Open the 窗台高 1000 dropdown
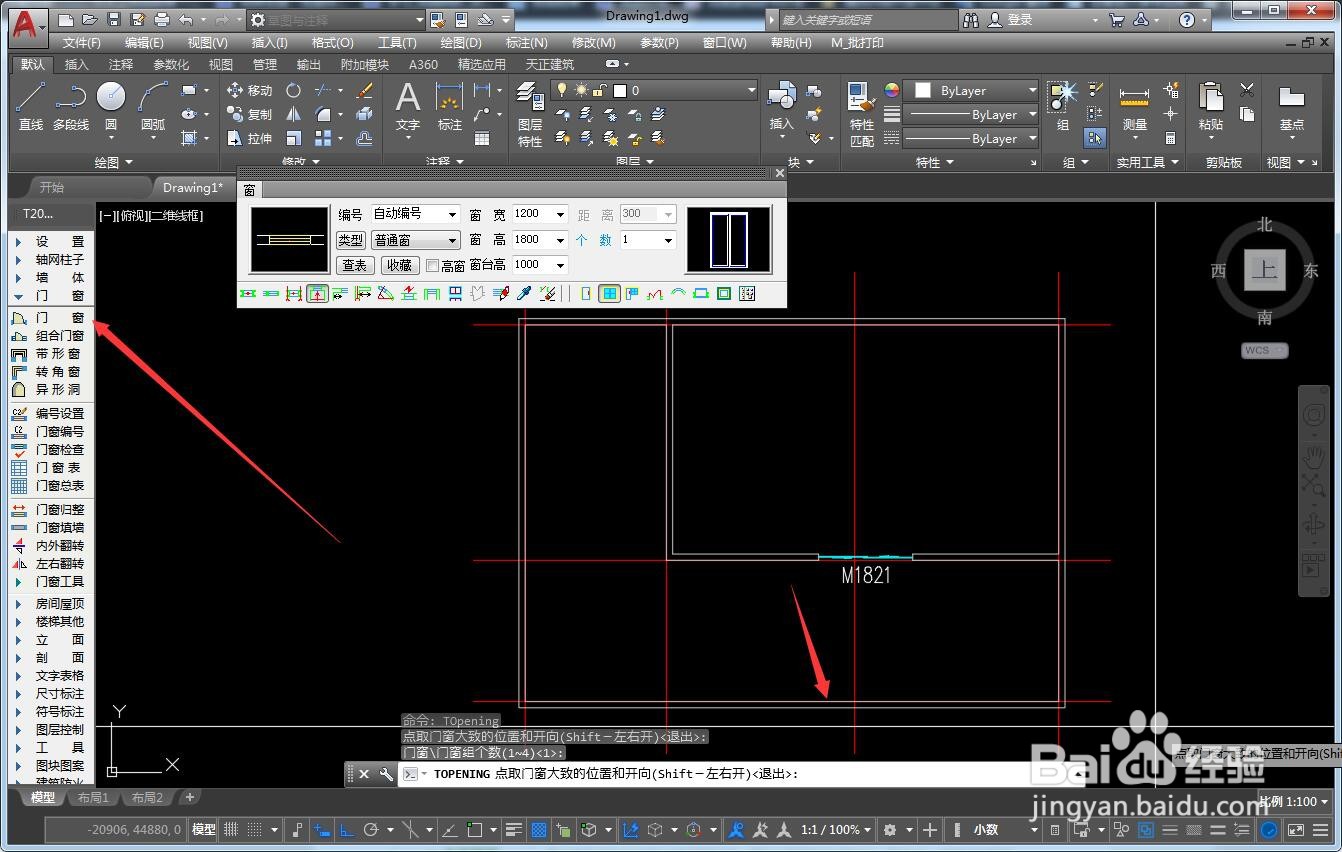 pos(560,265)
